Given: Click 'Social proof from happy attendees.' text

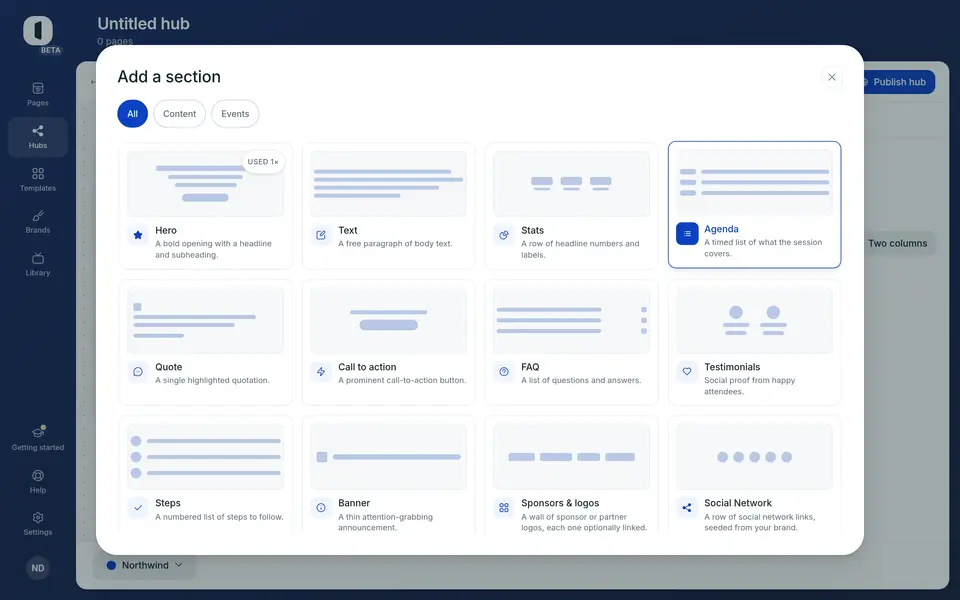Looking at the screenshot, I should pyautogui.click(x=749, y=386).
